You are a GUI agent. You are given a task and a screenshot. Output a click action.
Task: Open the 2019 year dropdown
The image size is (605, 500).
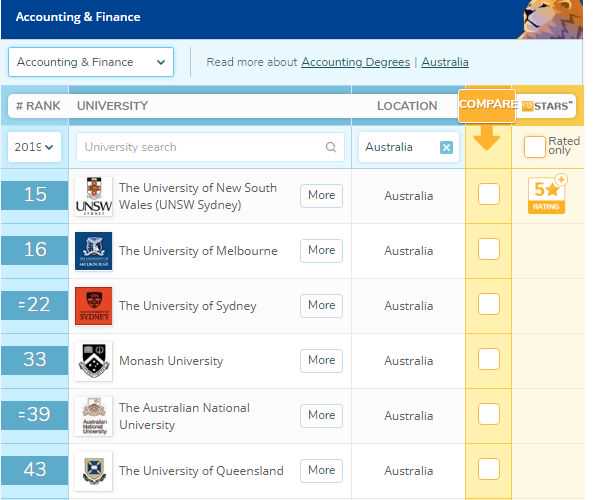[34, 147]
